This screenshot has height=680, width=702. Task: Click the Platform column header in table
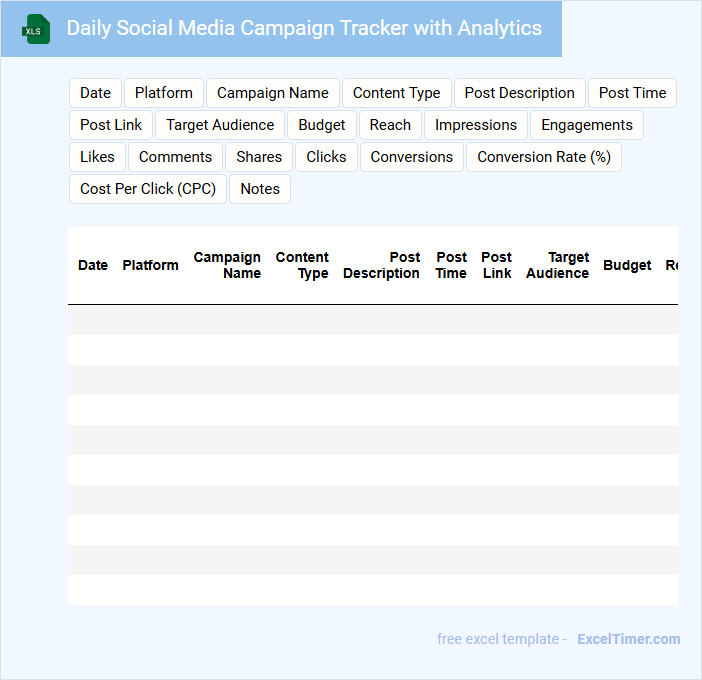point(150,265)
